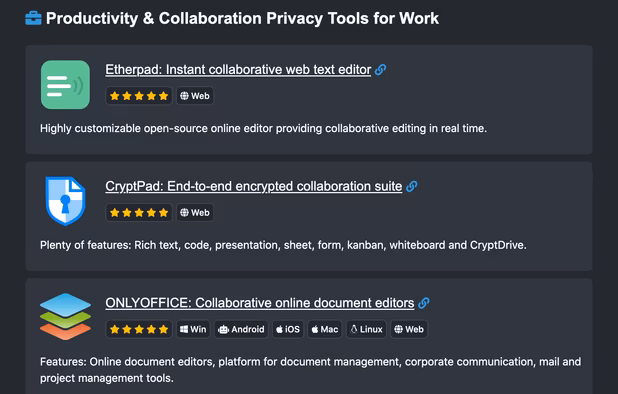Viewport: 618px width, 394px height.
Task: Click the Etherpad five-star rating badge
Action: click(139, 96)
